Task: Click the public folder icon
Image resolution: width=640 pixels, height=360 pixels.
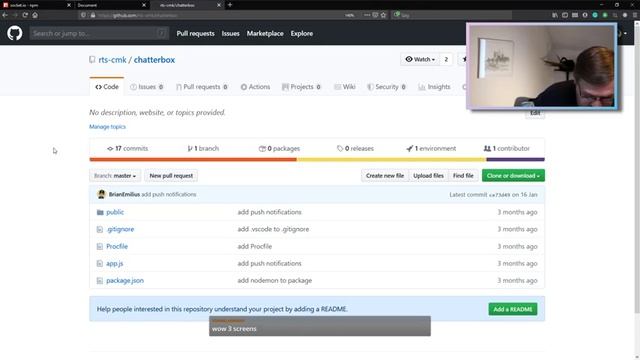Action: pyautogui.click(x=100, y=212)
